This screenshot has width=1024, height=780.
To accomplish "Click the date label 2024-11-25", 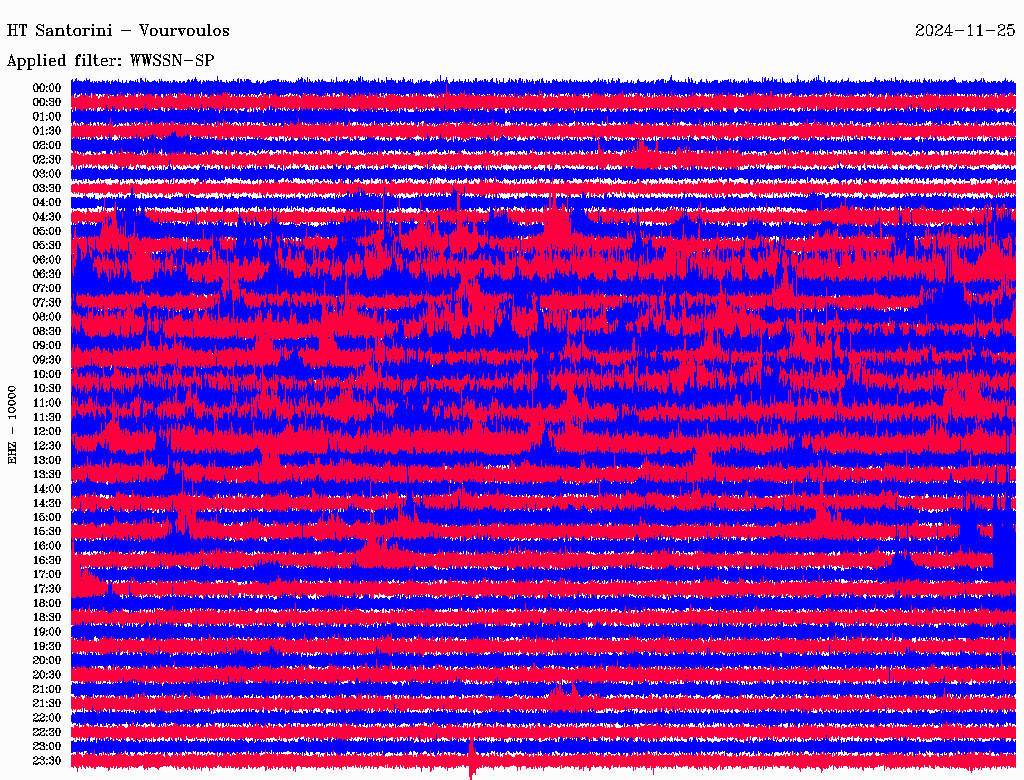I will pos(965,31).
